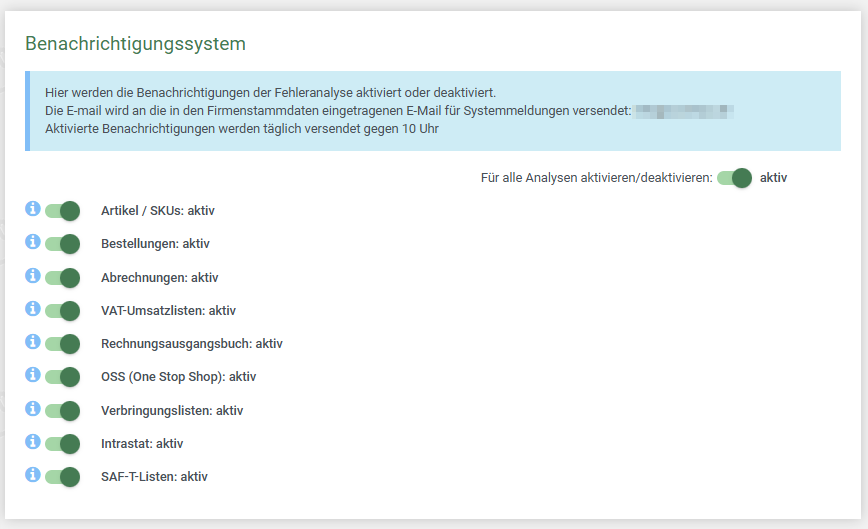Show info for SAF-T-Listen
The width and height of the screenshot is (868, 529).
point(32,475)
